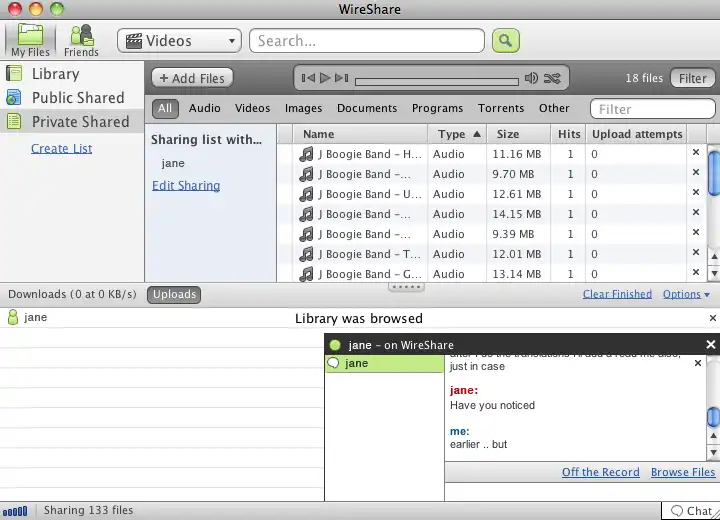Viewport: 720px width, 520px height.
Task: Click the Clear Finished link
Action: tap(617, 294)
